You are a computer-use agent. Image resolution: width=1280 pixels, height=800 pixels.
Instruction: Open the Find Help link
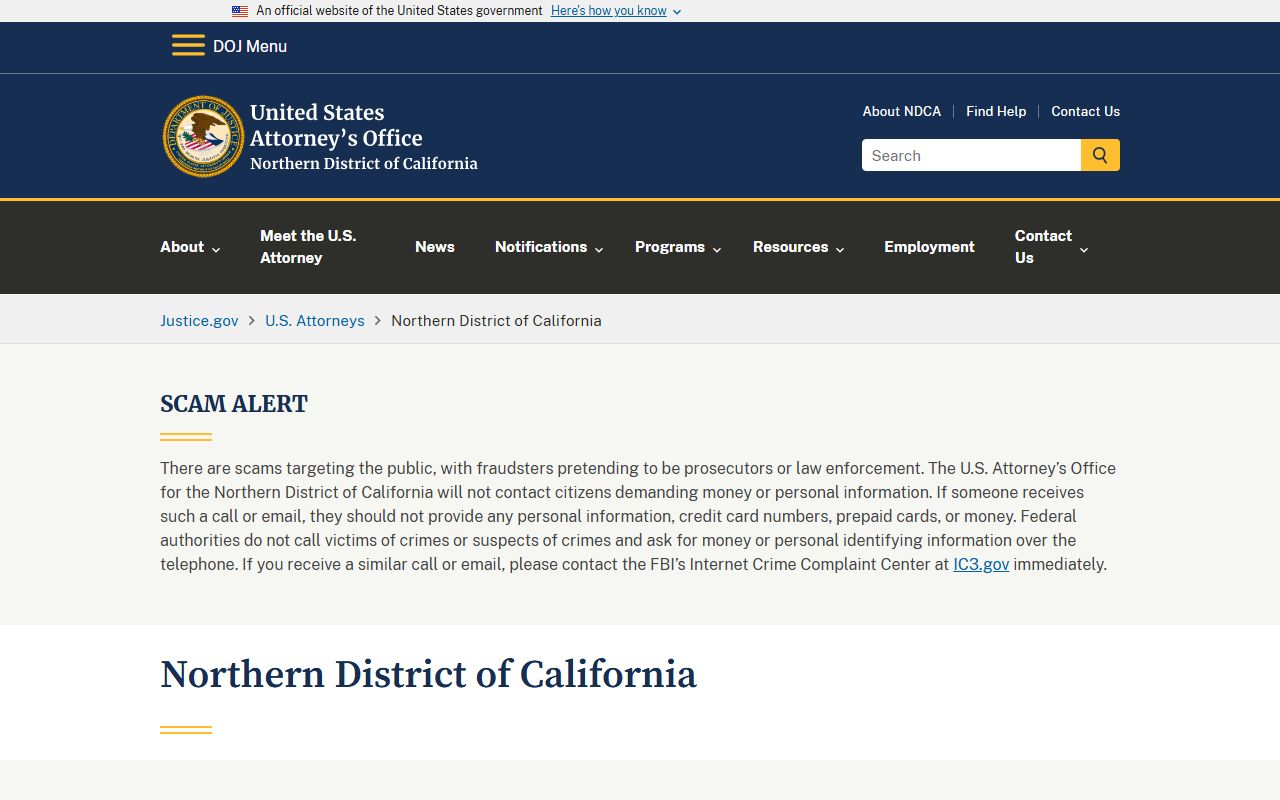tap(996, 111)
